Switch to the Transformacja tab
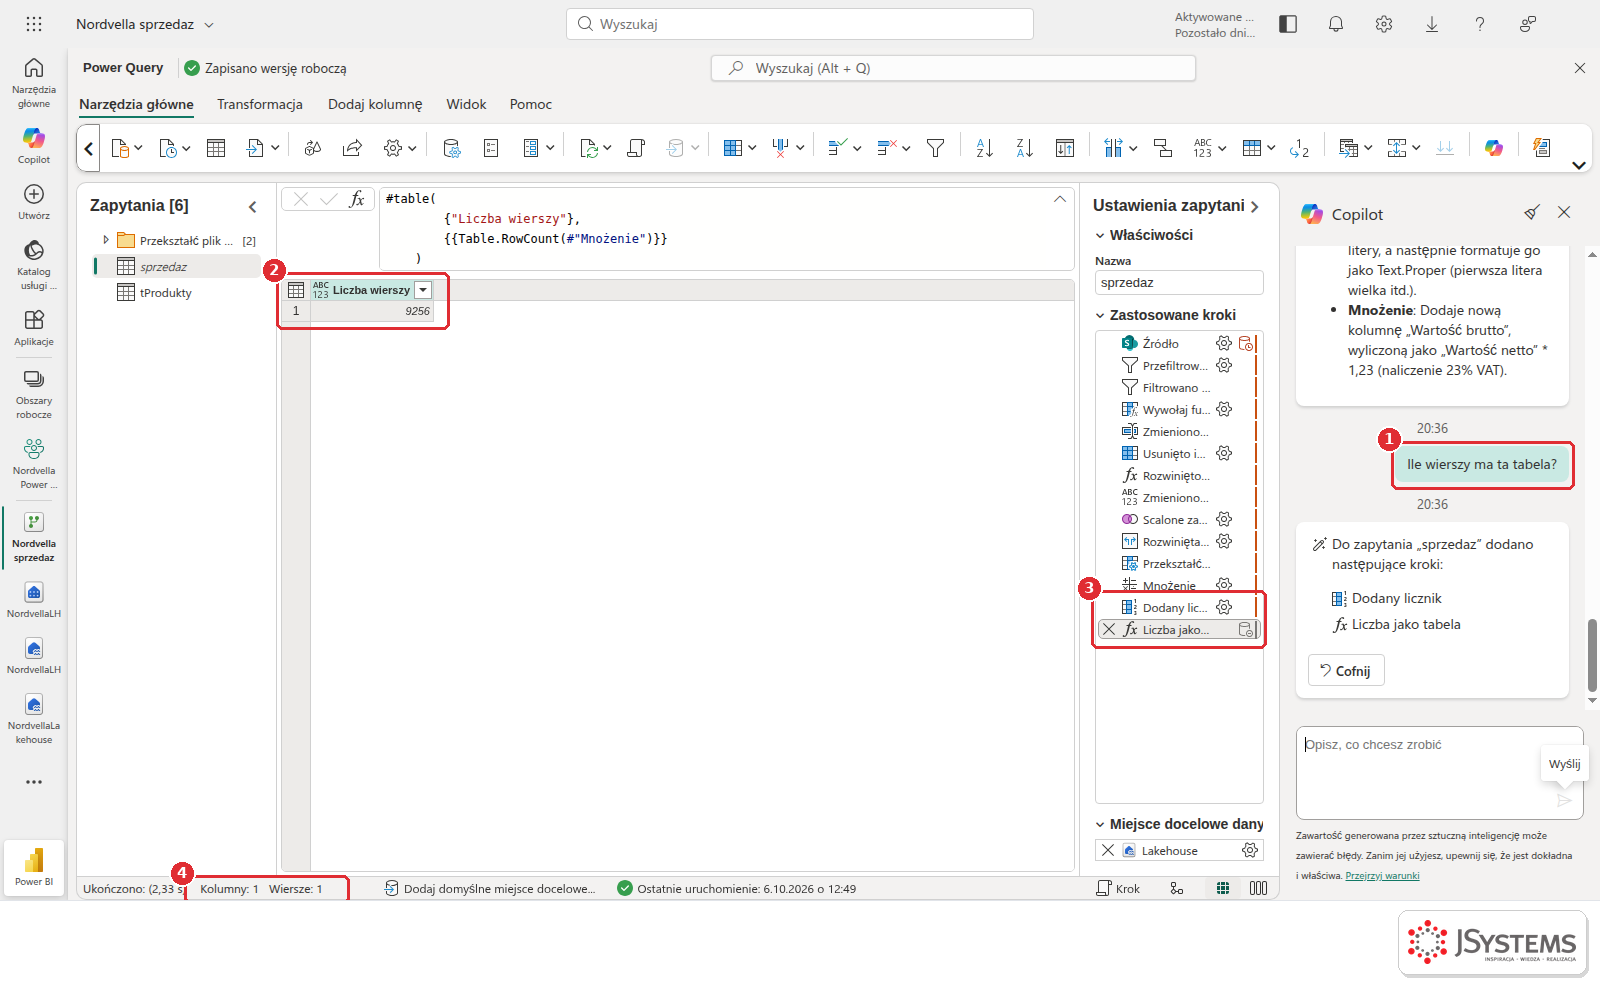The height and width of the screenshot is (984, 1600). click(260, 104)
